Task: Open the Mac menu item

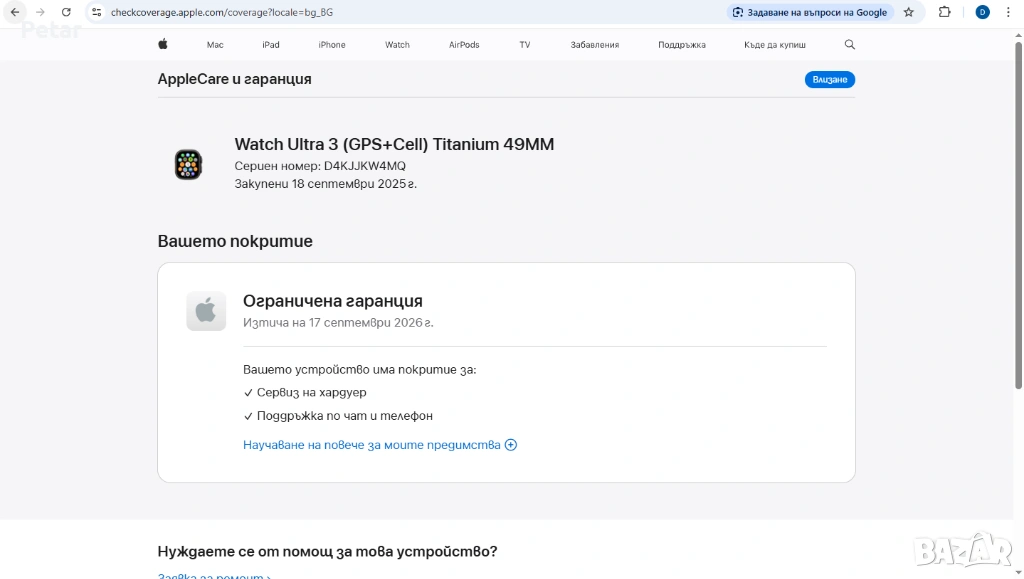Action: (x=215, y=45)
